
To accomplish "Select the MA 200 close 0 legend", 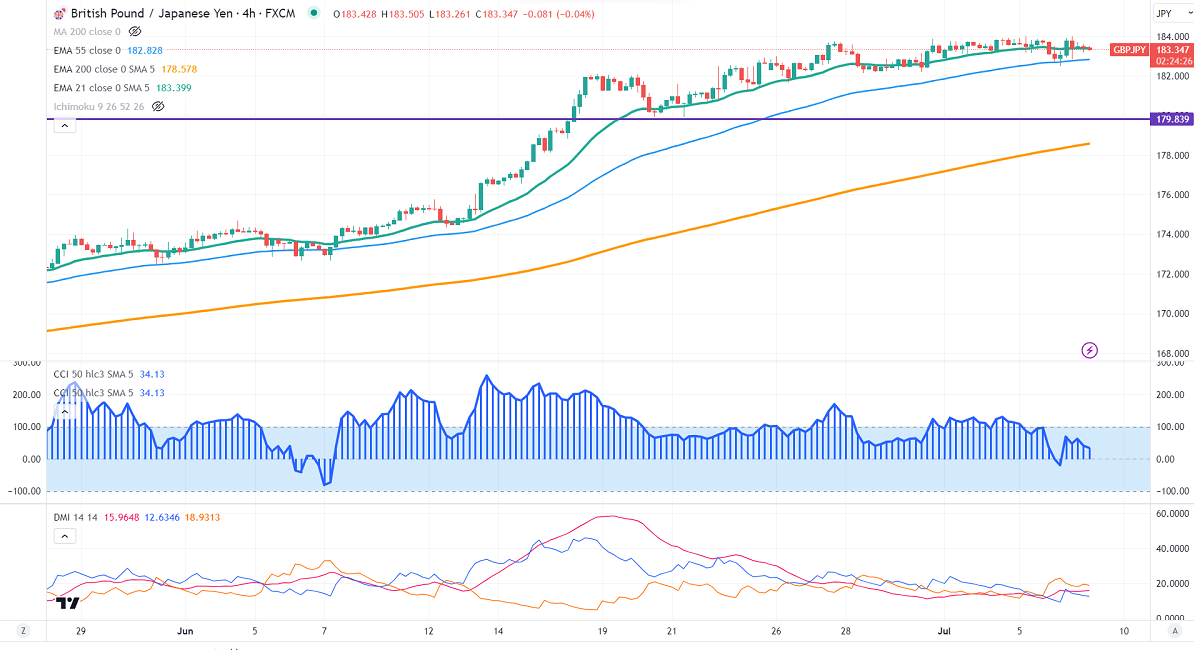I will click(87, 31).
